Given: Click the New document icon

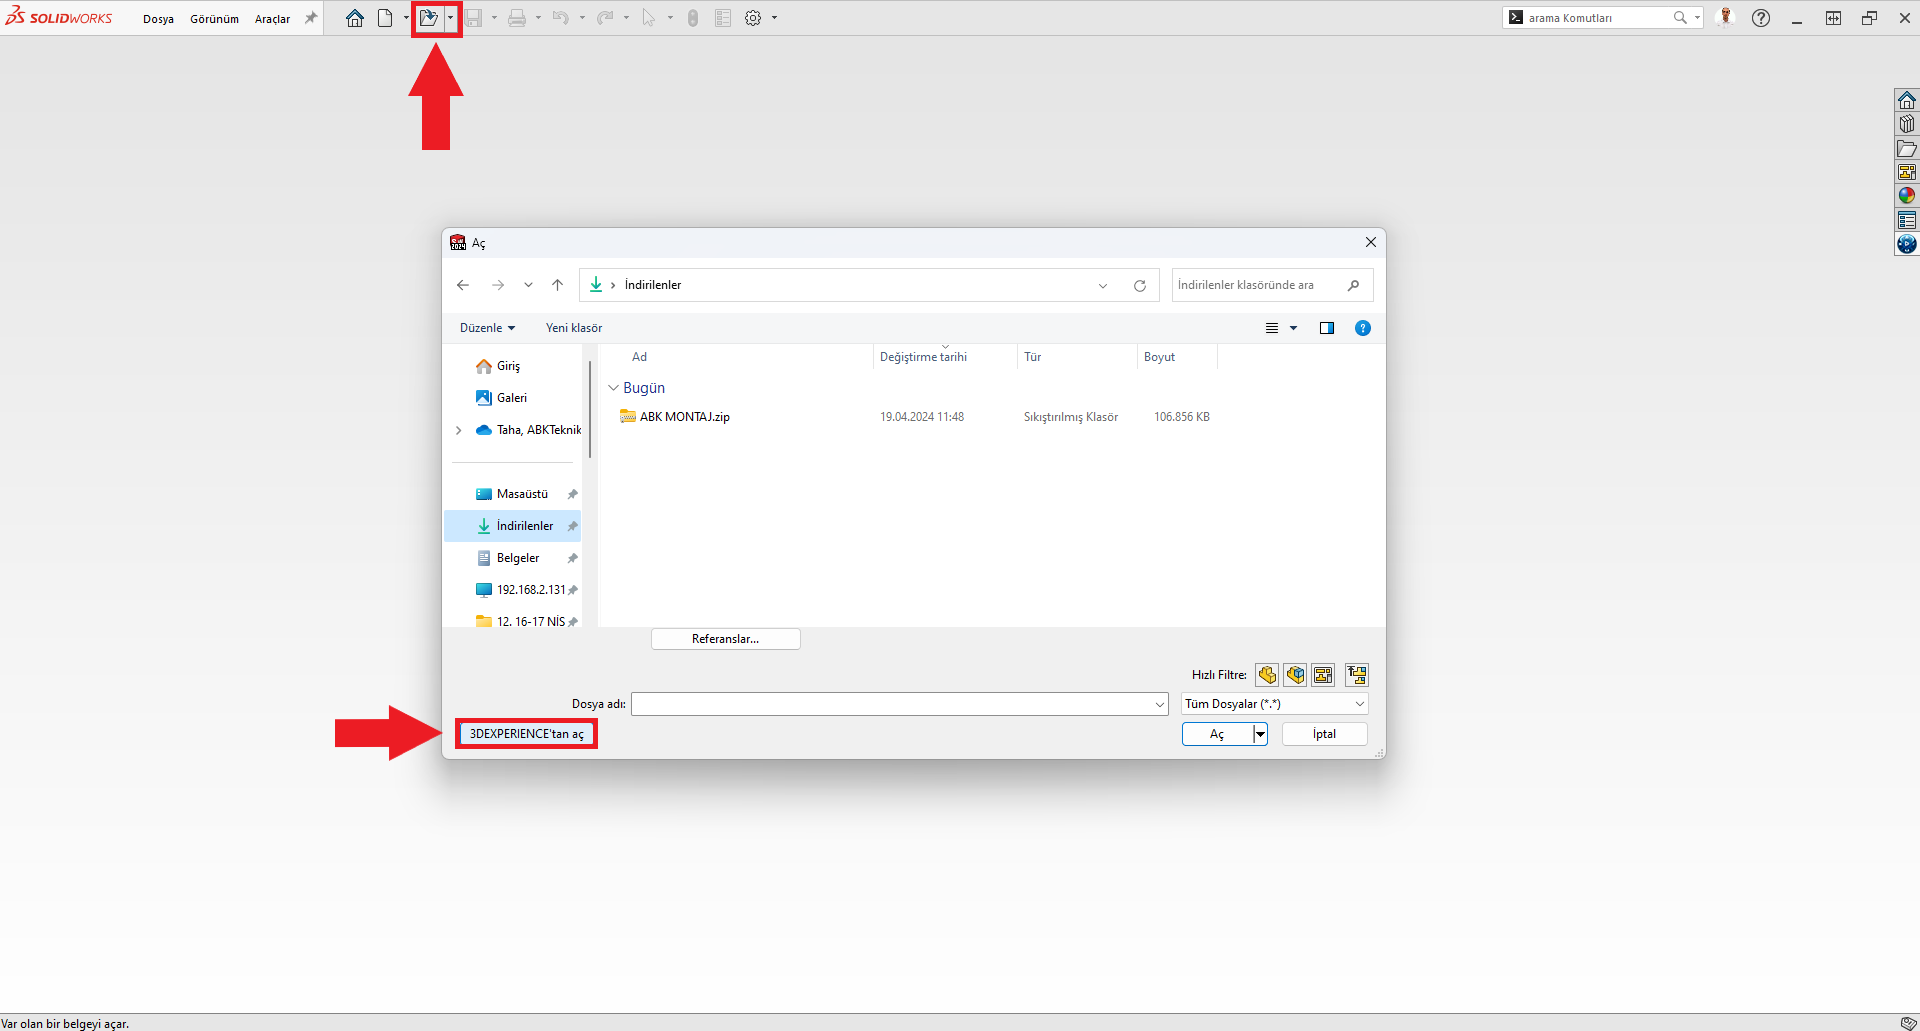Looking at the screenshot, I should (385, 18).
